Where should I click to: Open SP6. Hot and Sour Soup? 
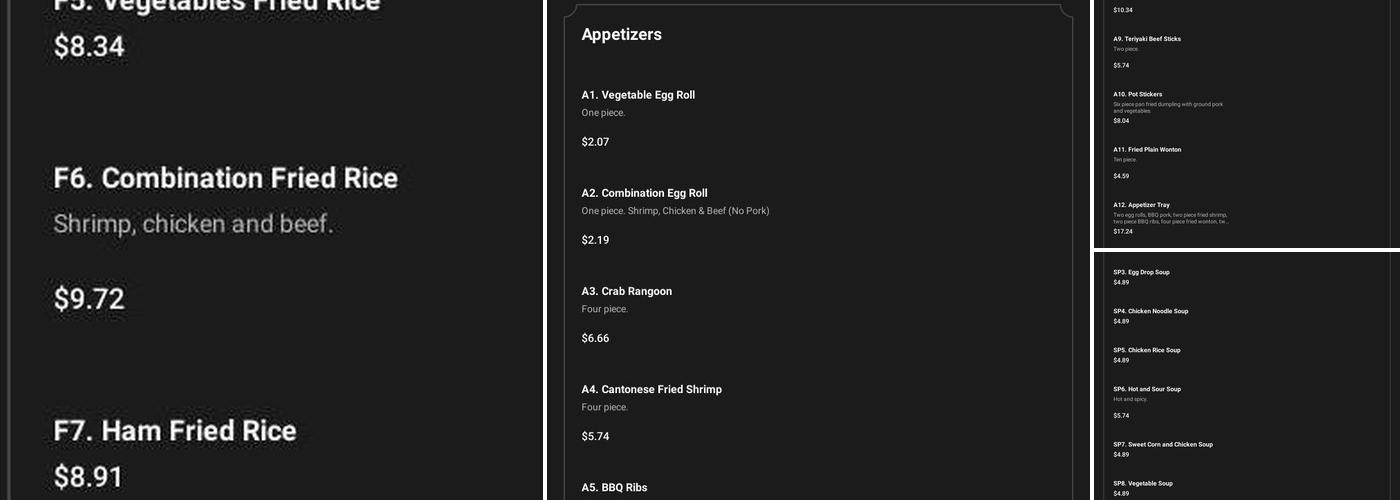point(1147,389)
